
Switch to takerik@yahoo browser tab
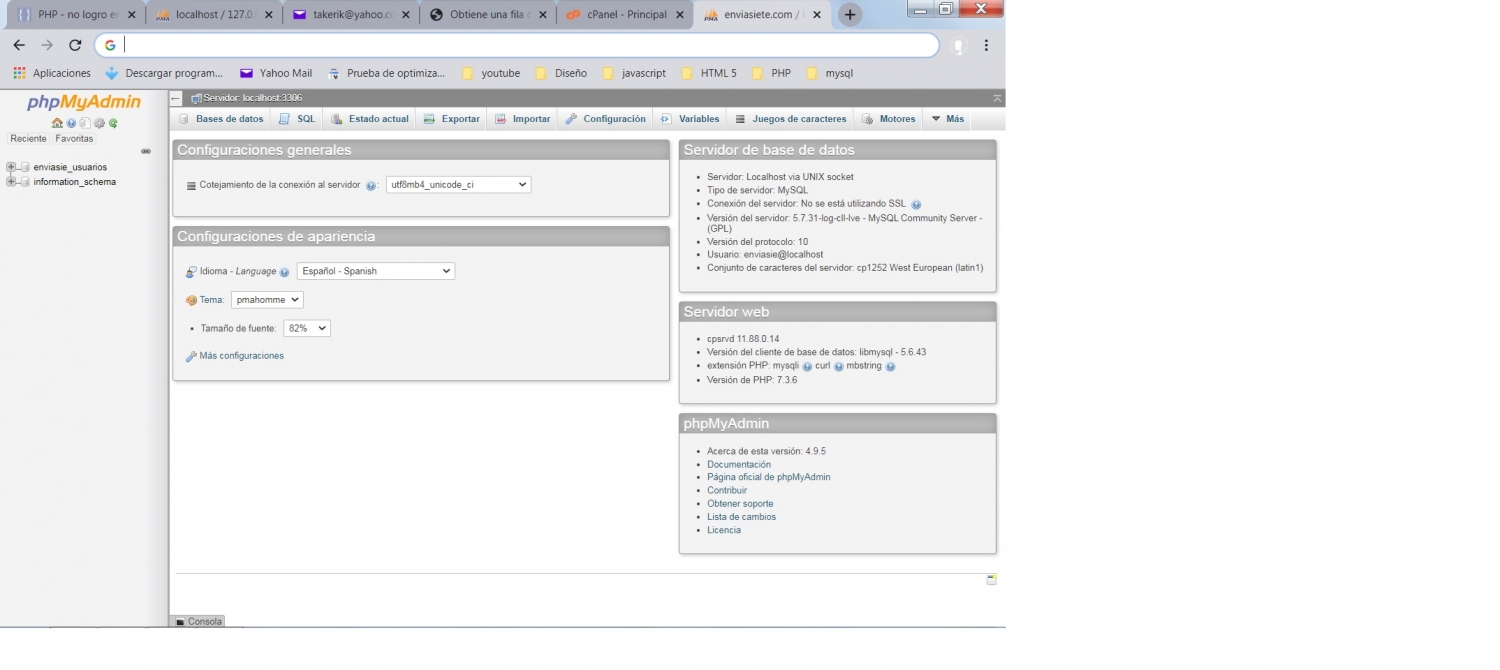click(351, 15)
